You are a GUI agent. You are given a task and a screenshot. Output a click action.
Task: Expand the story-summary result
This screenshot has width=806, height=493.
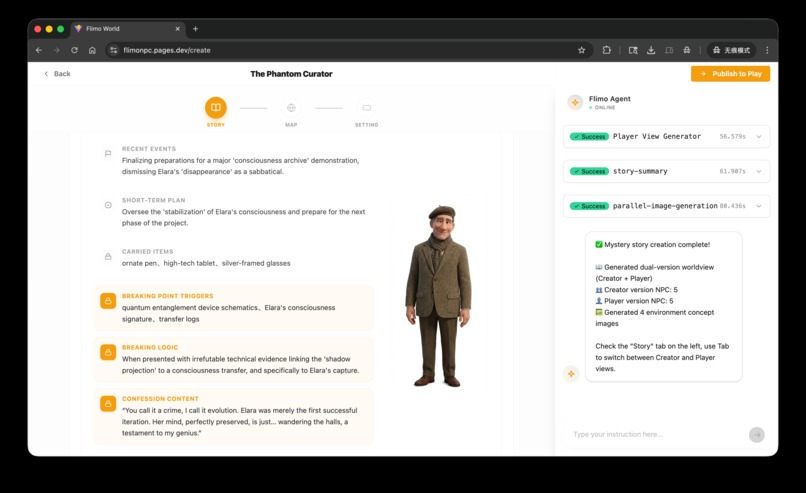(x=758, y=171)
